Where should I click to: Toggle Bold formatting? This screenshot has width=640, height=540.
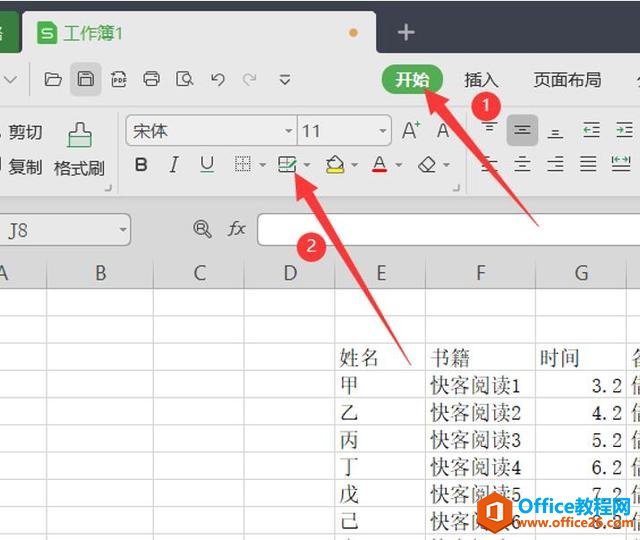tap(141, 165)
